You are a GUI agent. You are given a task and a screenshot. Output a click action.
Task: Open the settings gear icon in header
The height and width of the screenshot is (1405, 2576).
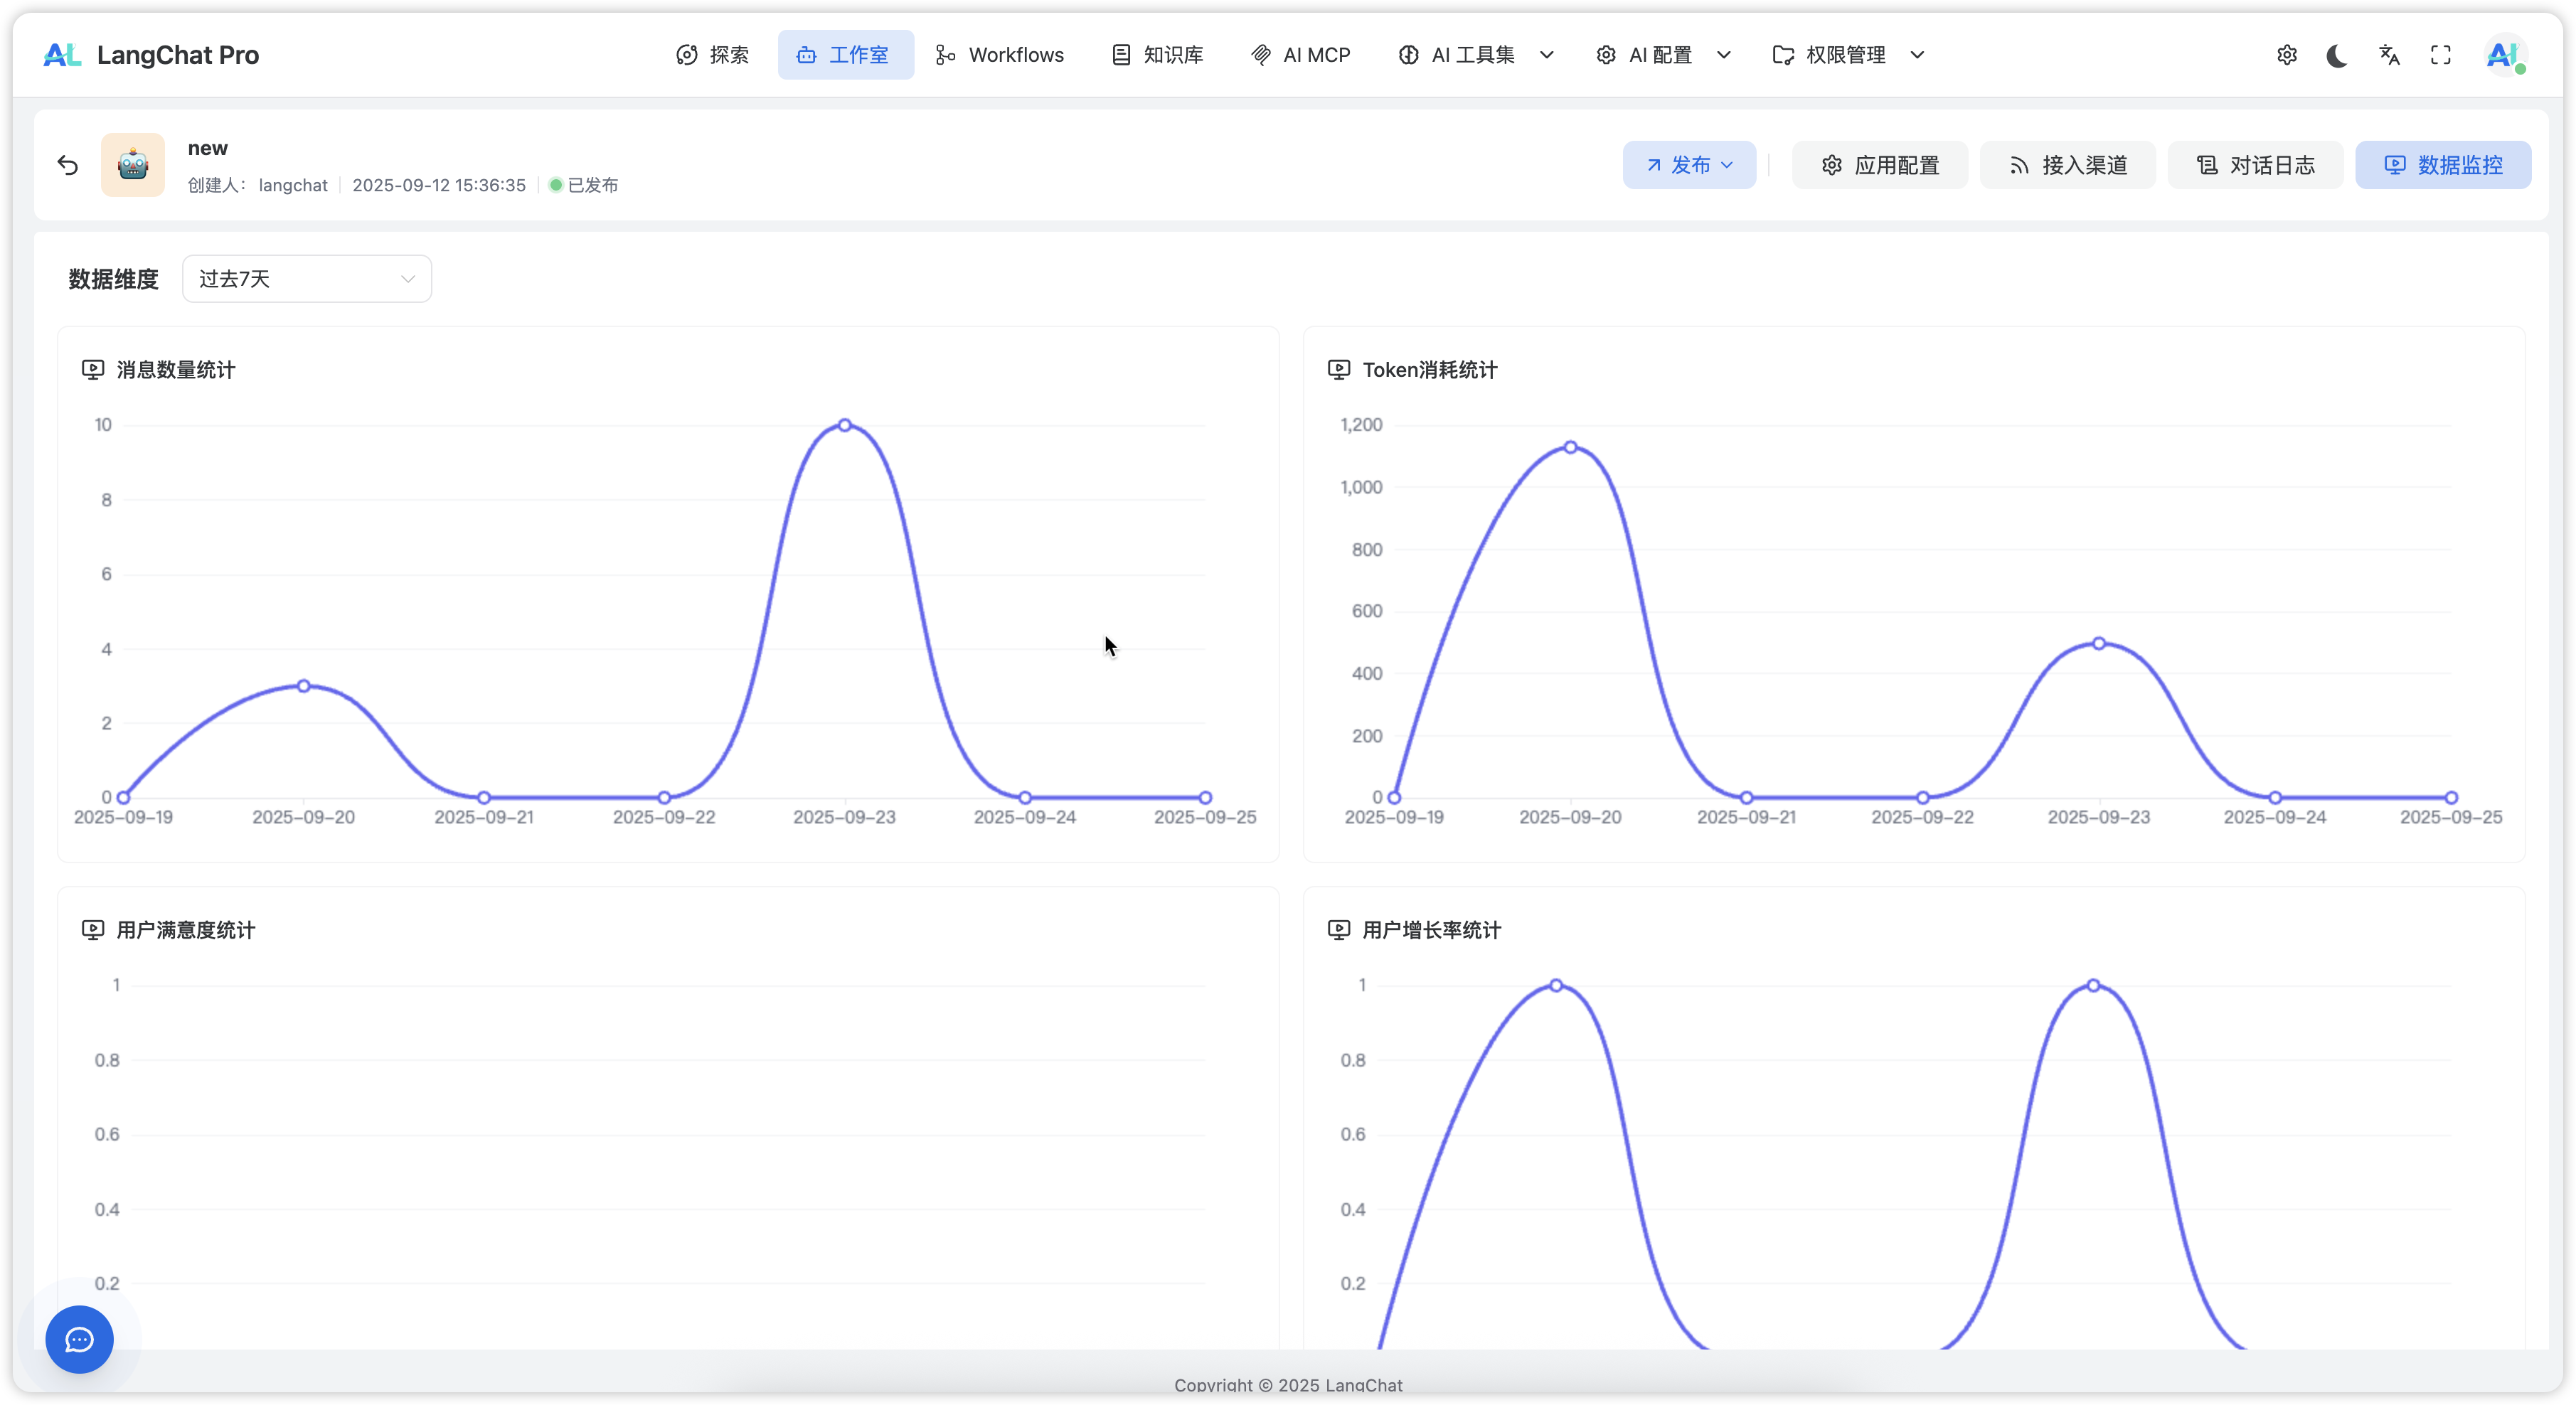2287,55
